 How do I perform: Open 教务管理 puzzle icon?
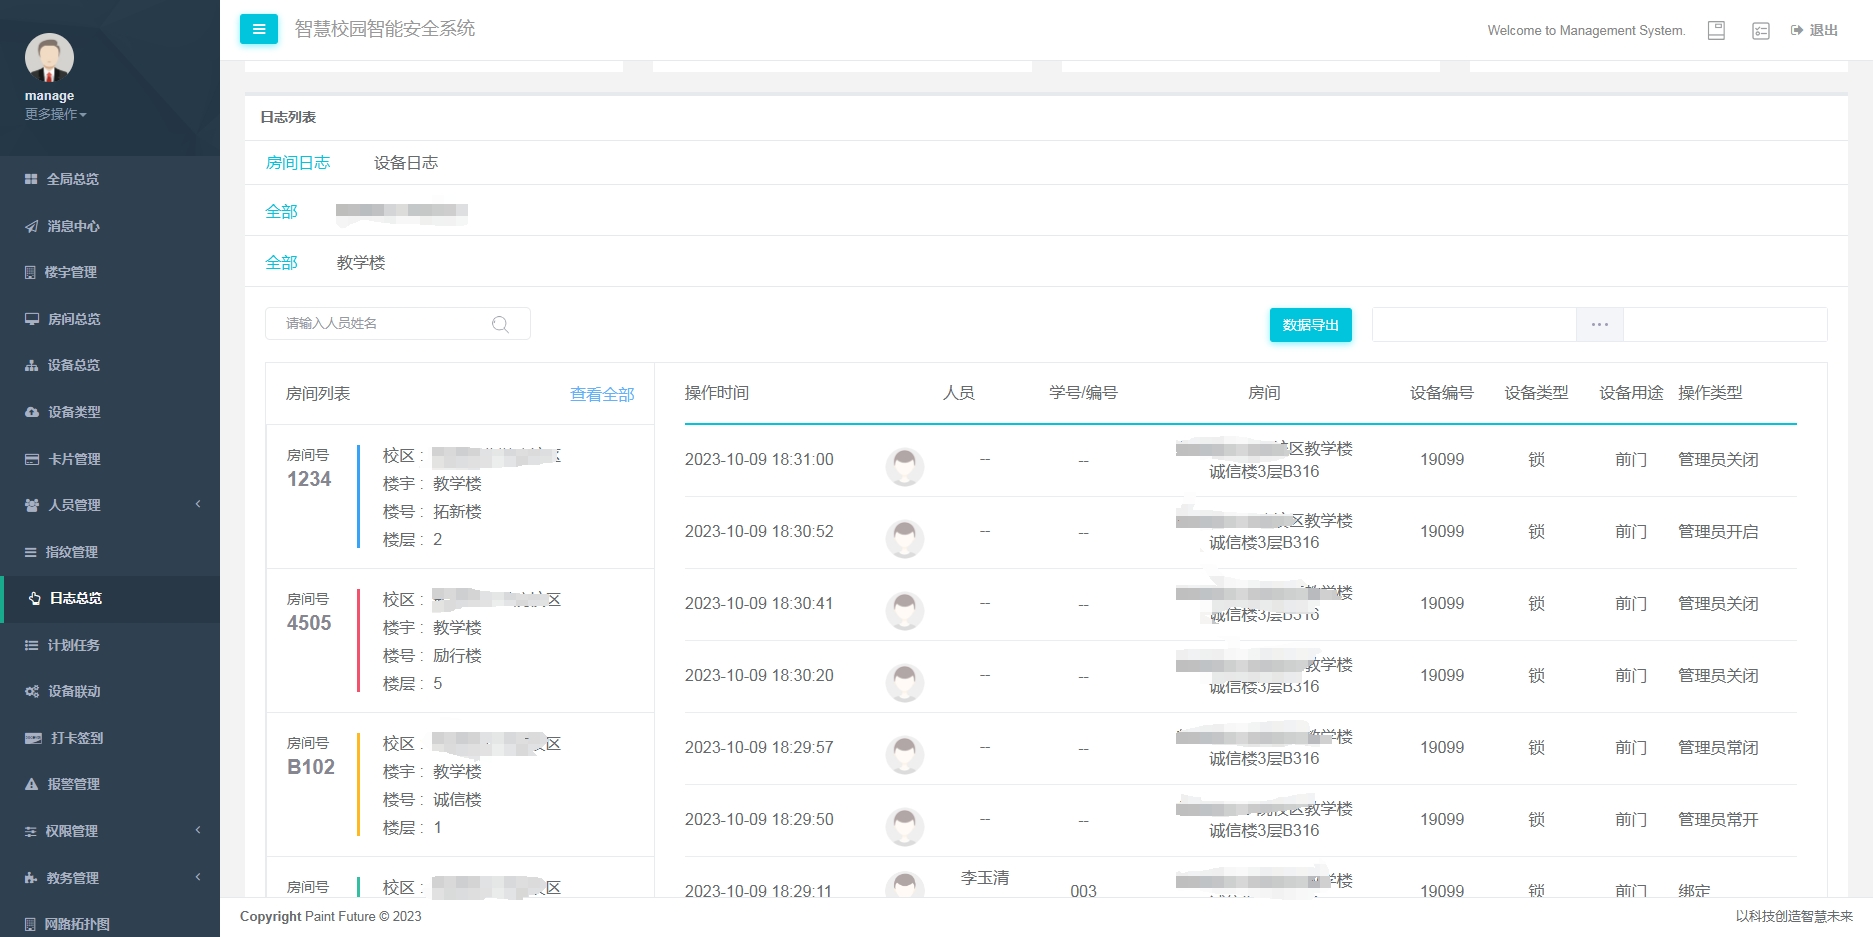30,878
